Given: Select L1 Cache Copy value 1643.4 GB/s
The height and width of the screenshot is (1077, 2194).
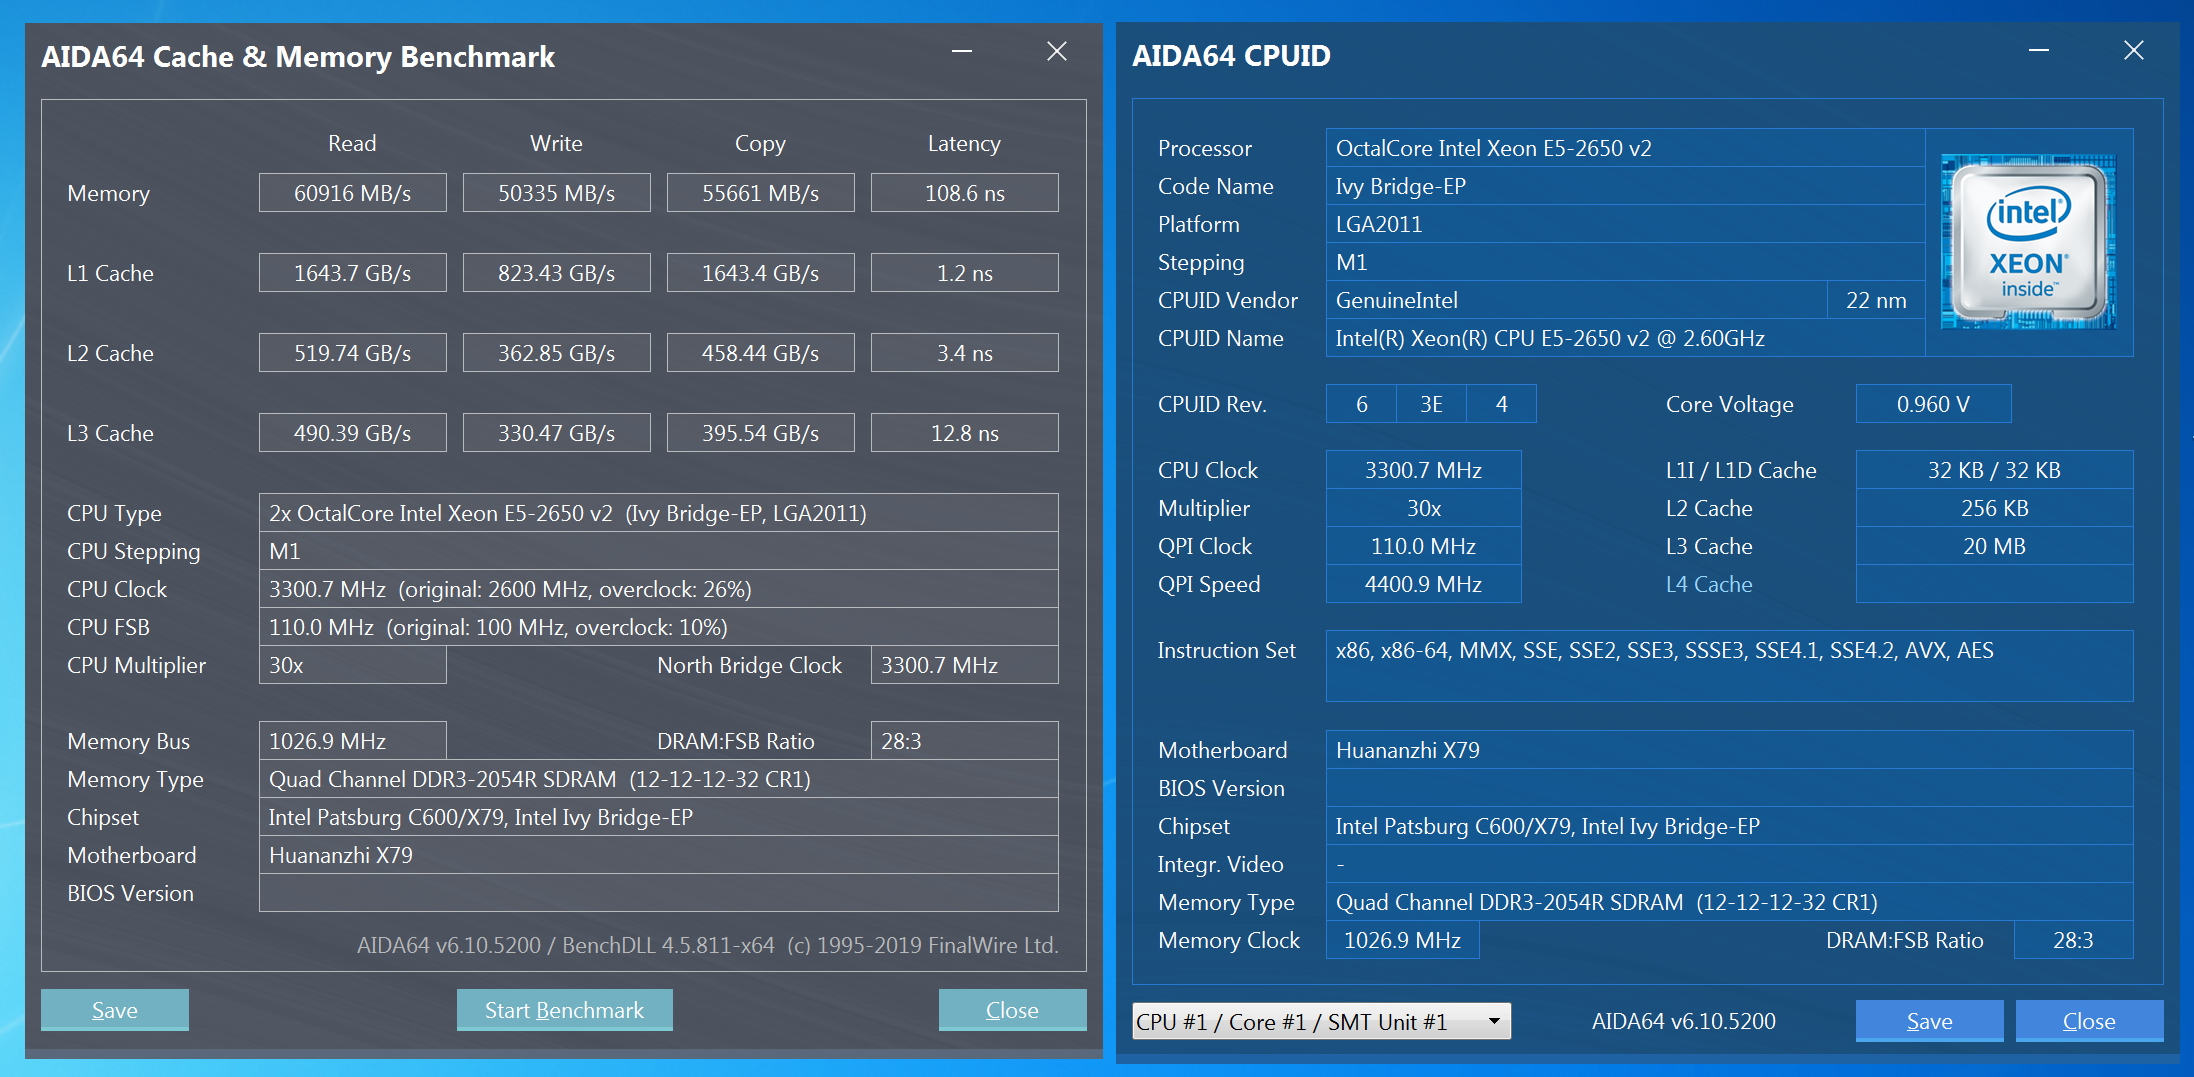Looking at the screenshot, I should (x=761, y=273).
